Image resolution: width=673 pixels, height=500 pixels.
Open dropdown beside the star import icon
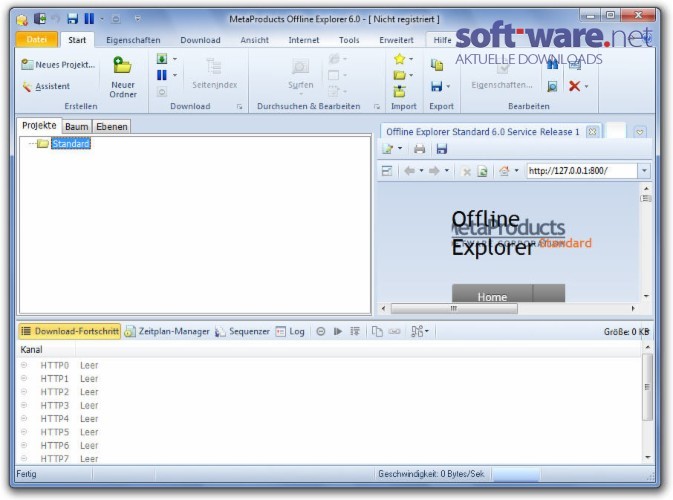coord(411,59)
